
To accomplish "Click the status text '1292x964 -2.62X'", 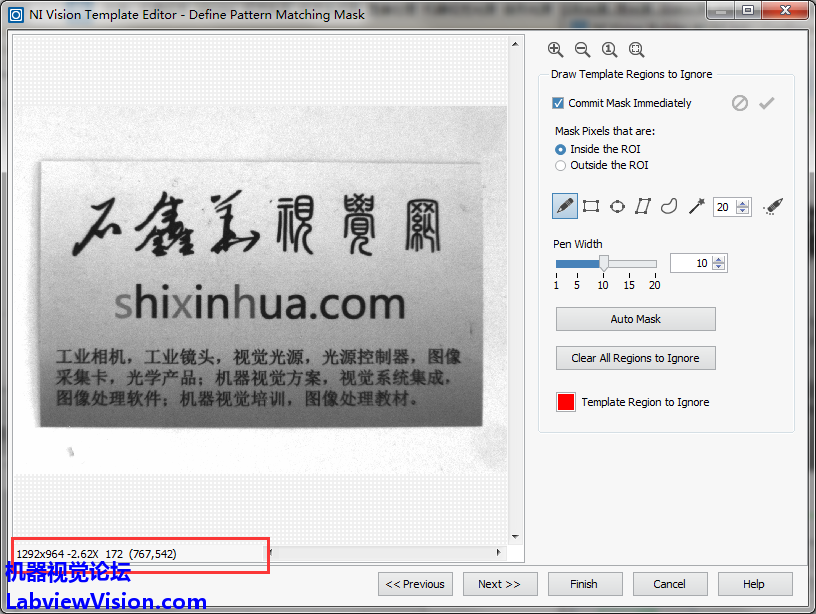I will click(x=58, y=554).
